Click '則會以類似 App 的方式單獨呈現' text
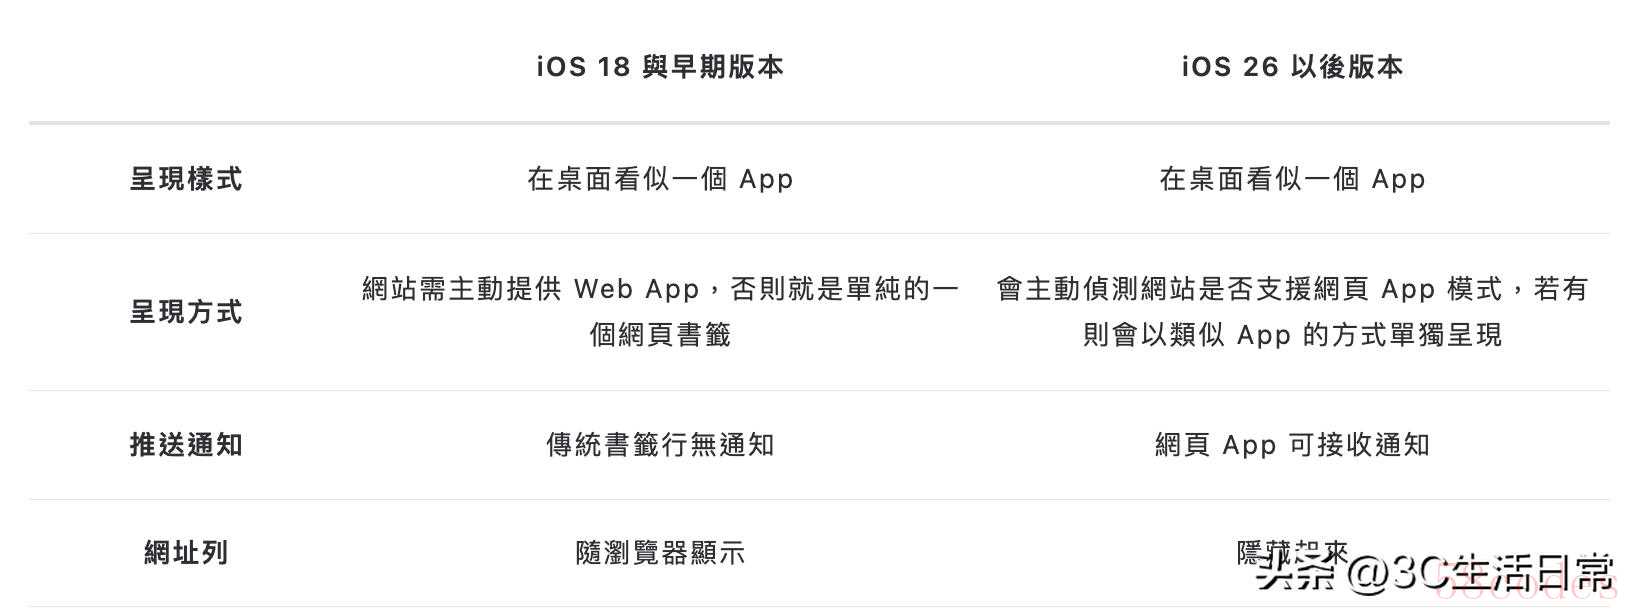This screenshot has width=1634, height=612. [x=1292, y=335]
